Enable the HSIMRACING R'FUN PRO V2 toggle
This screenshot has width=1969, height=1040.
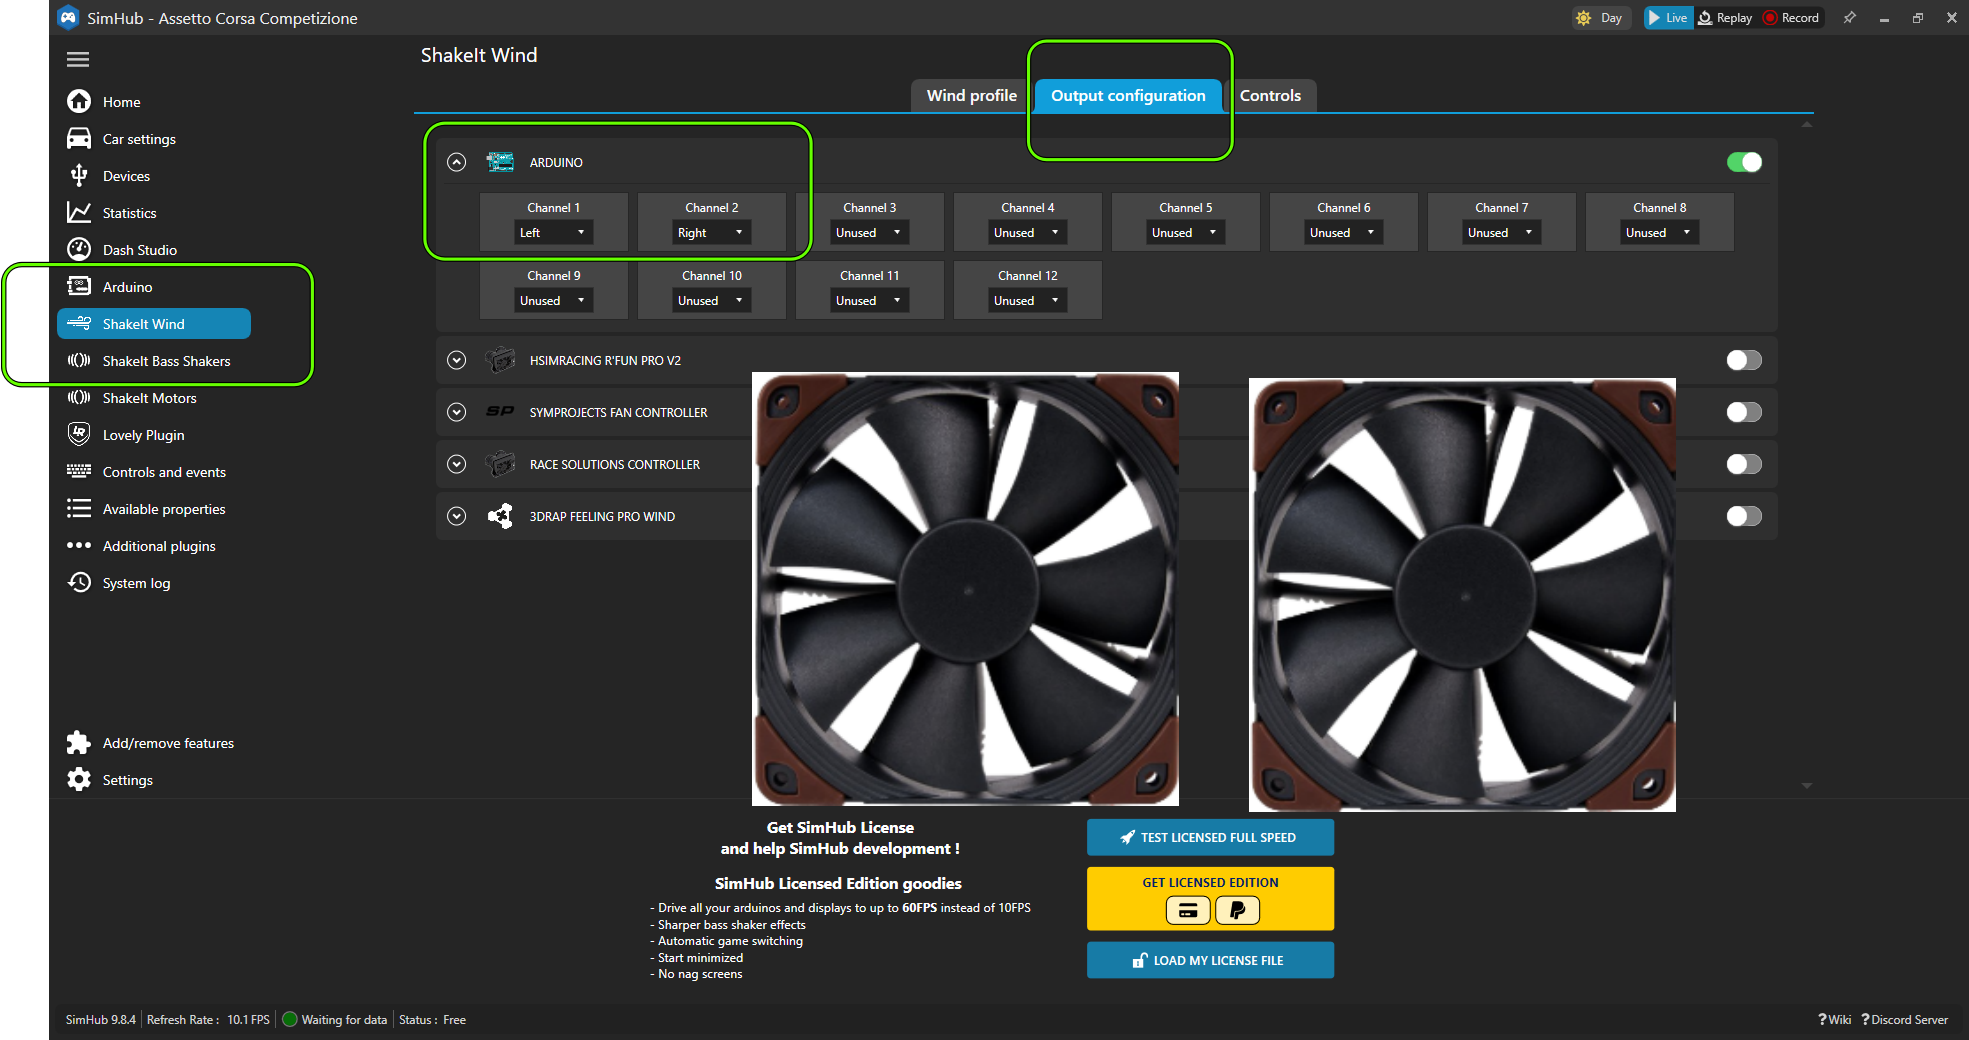click(1744, 360)
